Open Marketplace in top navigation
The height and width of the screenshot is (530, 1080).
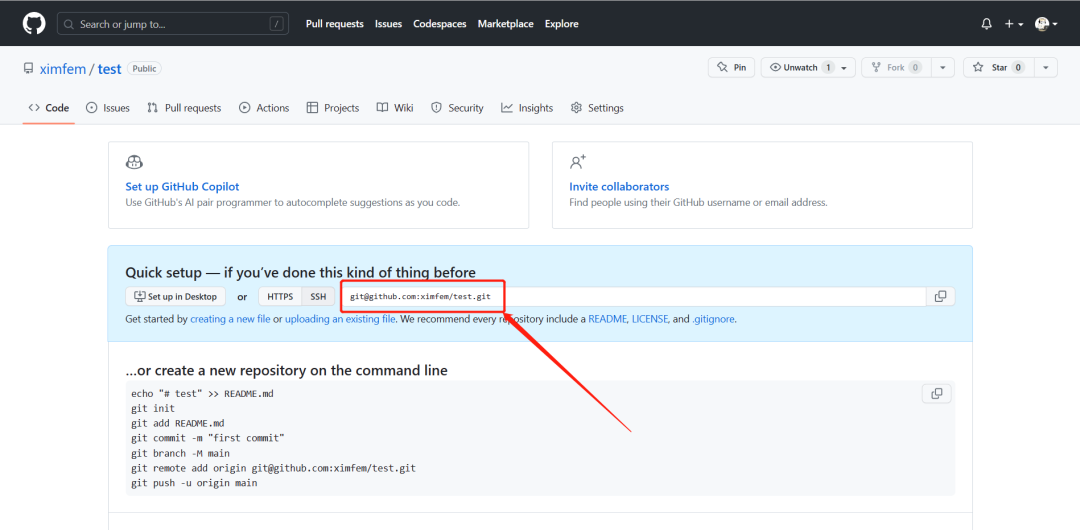pos(506,23)
